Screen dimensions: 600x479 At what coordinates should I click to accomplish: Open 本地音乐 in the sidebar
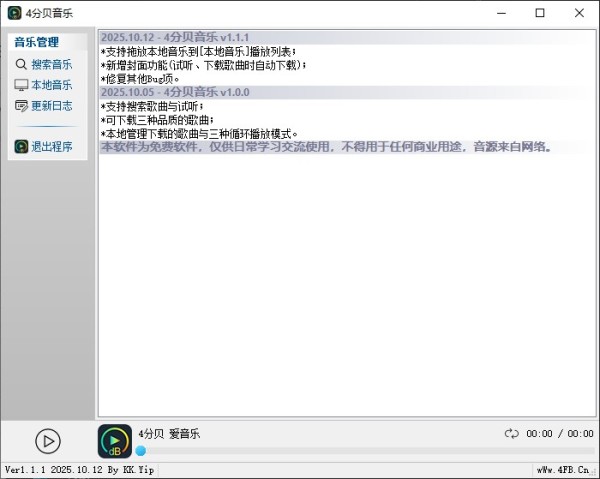[x=52, y=85]
